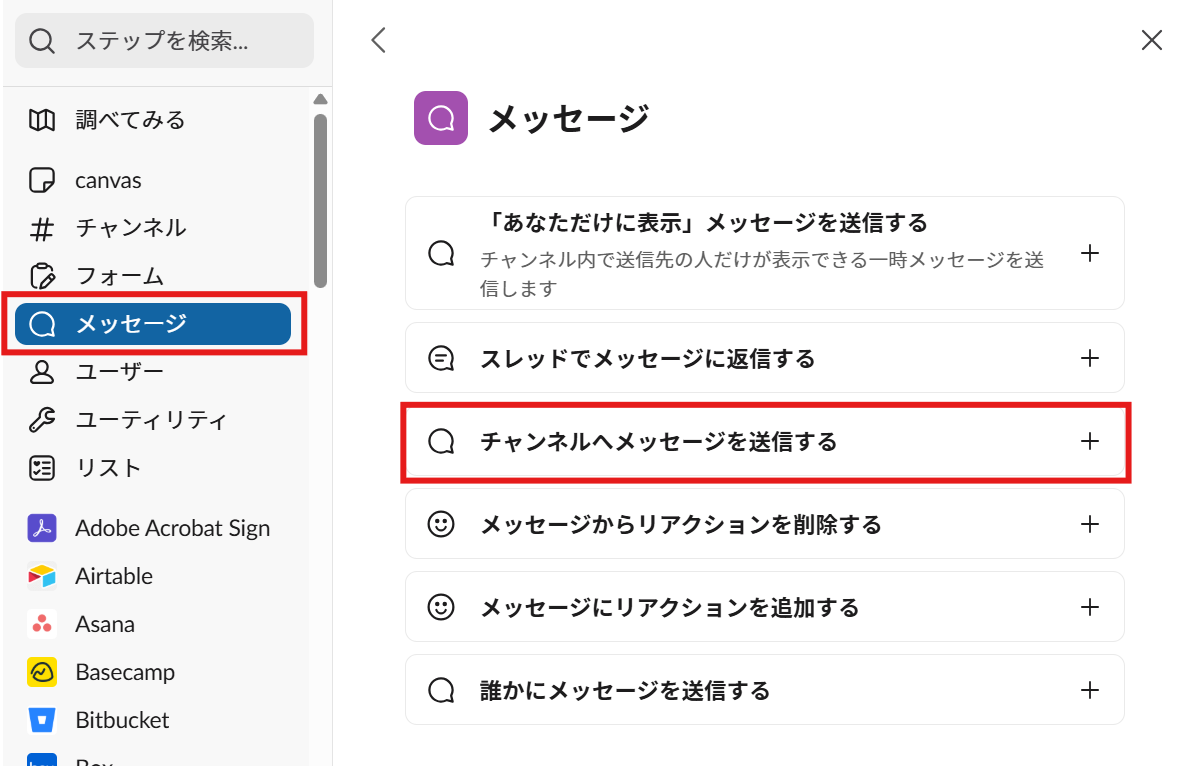Add the チャンネルへメッセージを送信する step

pyautogui.click(x=1090, y=441)
